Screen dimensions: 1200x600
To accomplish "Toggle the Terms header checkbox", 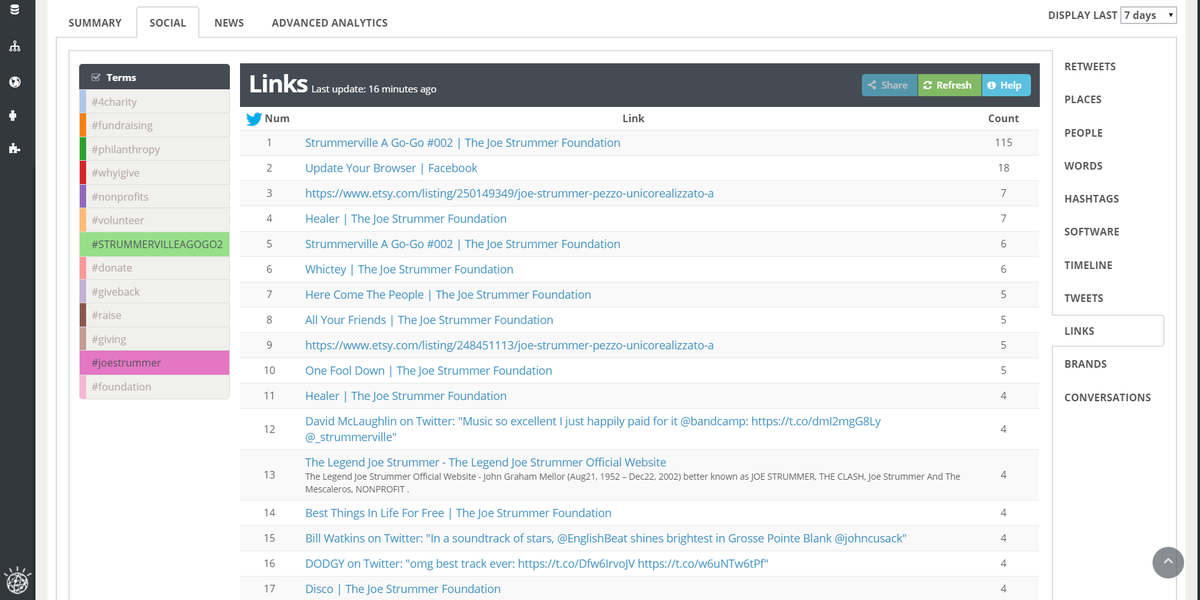I will pos(96,77).
